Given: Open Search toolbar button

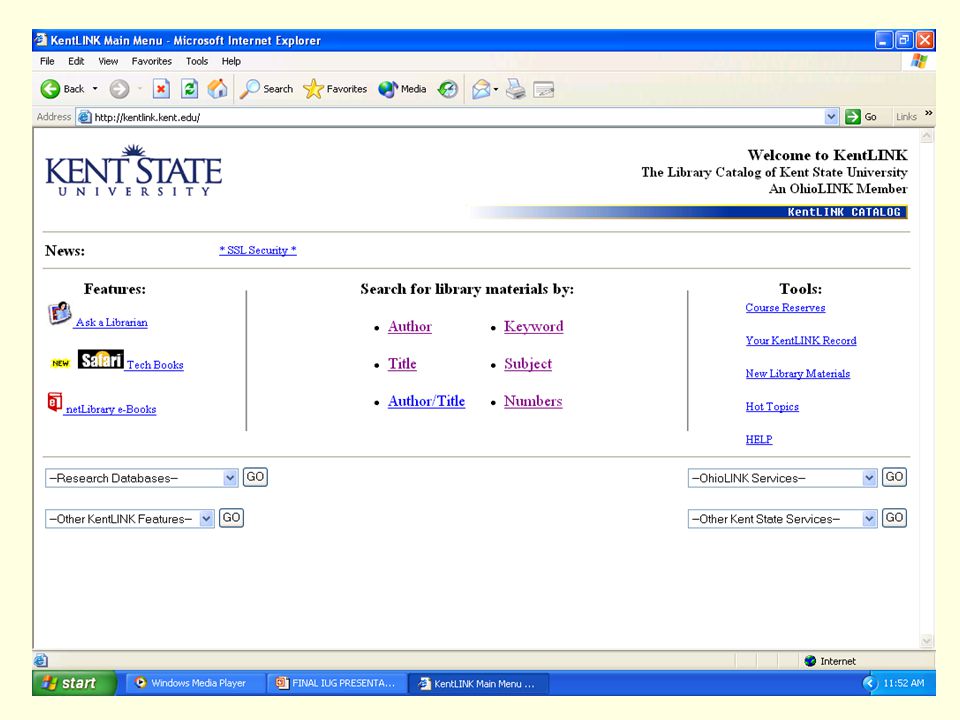Looking at the screenshot, I should [x=266, y=89].
